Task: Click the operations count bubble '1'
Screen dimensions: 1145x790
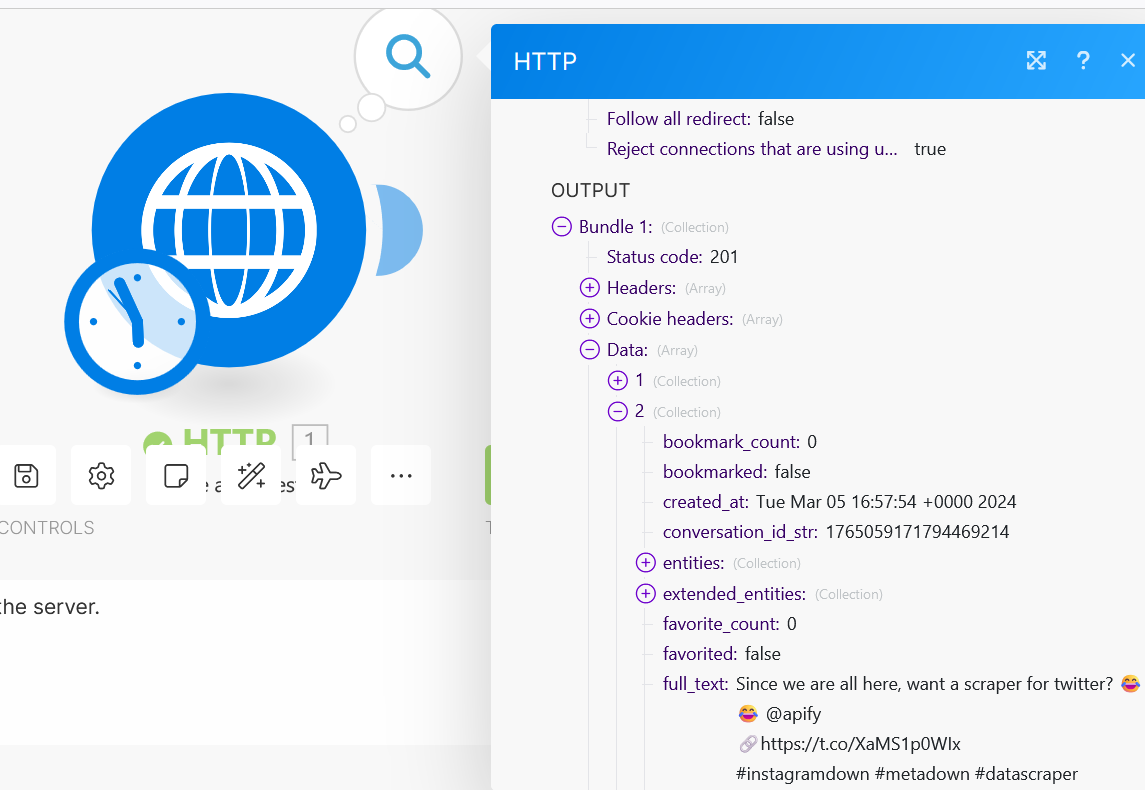Action: pyautogui.click(x=310, y=438)
